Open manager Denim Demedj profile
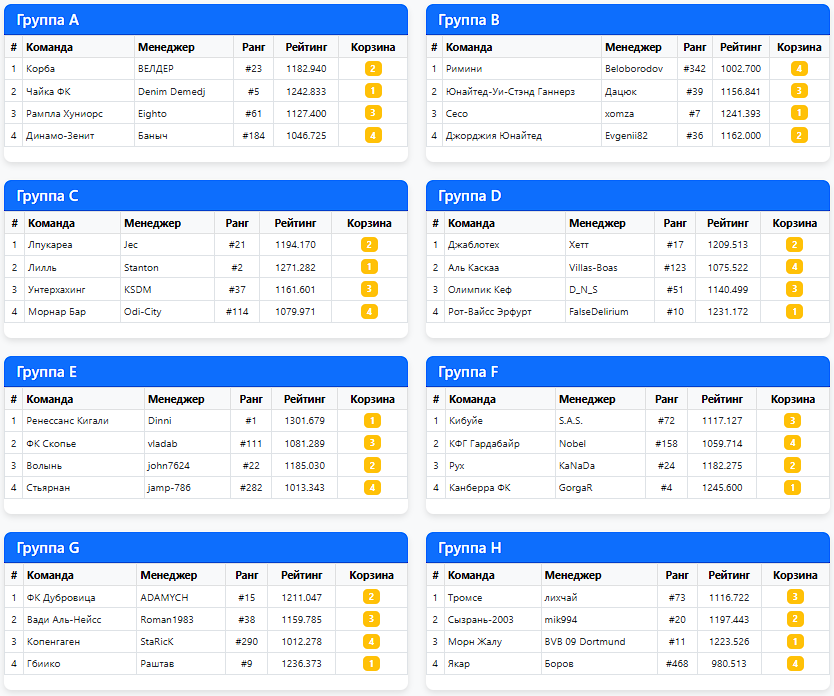The image size is (834, 696). click(171, 91)
